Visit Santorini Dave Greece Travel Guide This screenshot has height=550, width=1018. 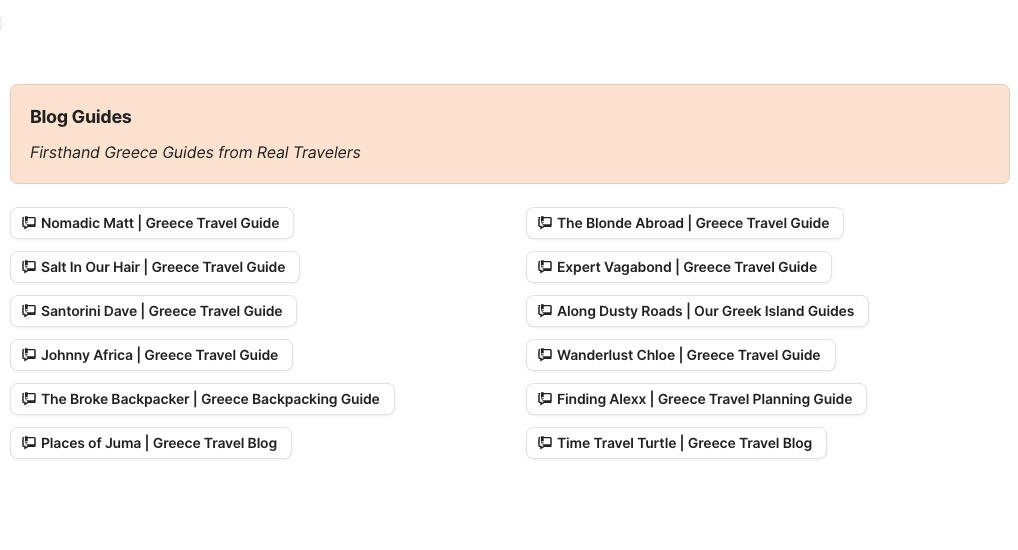(x=162, y=311)
